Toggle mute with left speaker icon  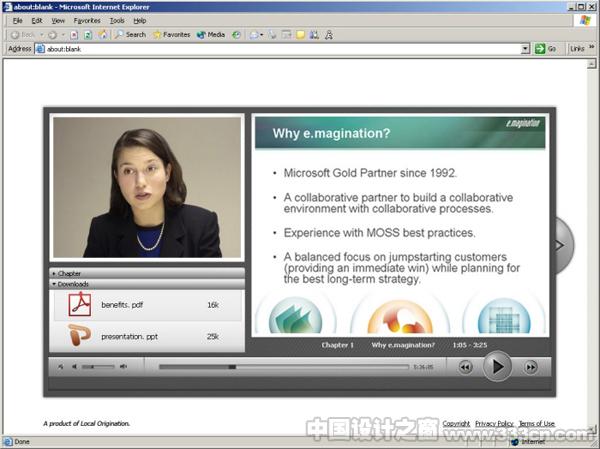pyautogui.click(x=74, y=367)
